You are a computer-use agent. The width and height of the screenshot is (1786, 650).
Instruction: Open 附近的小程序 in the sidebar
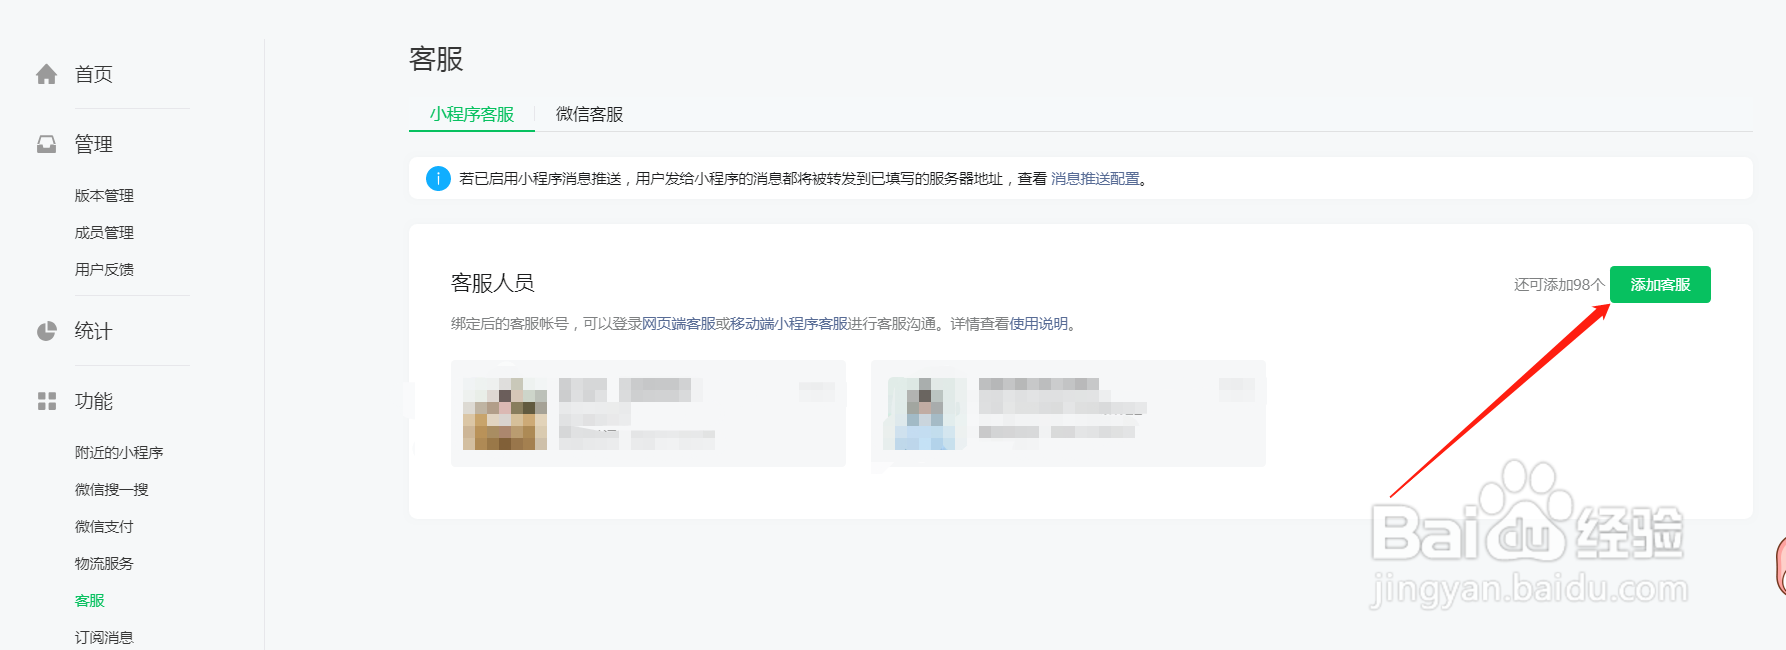[x=119, y=452]
